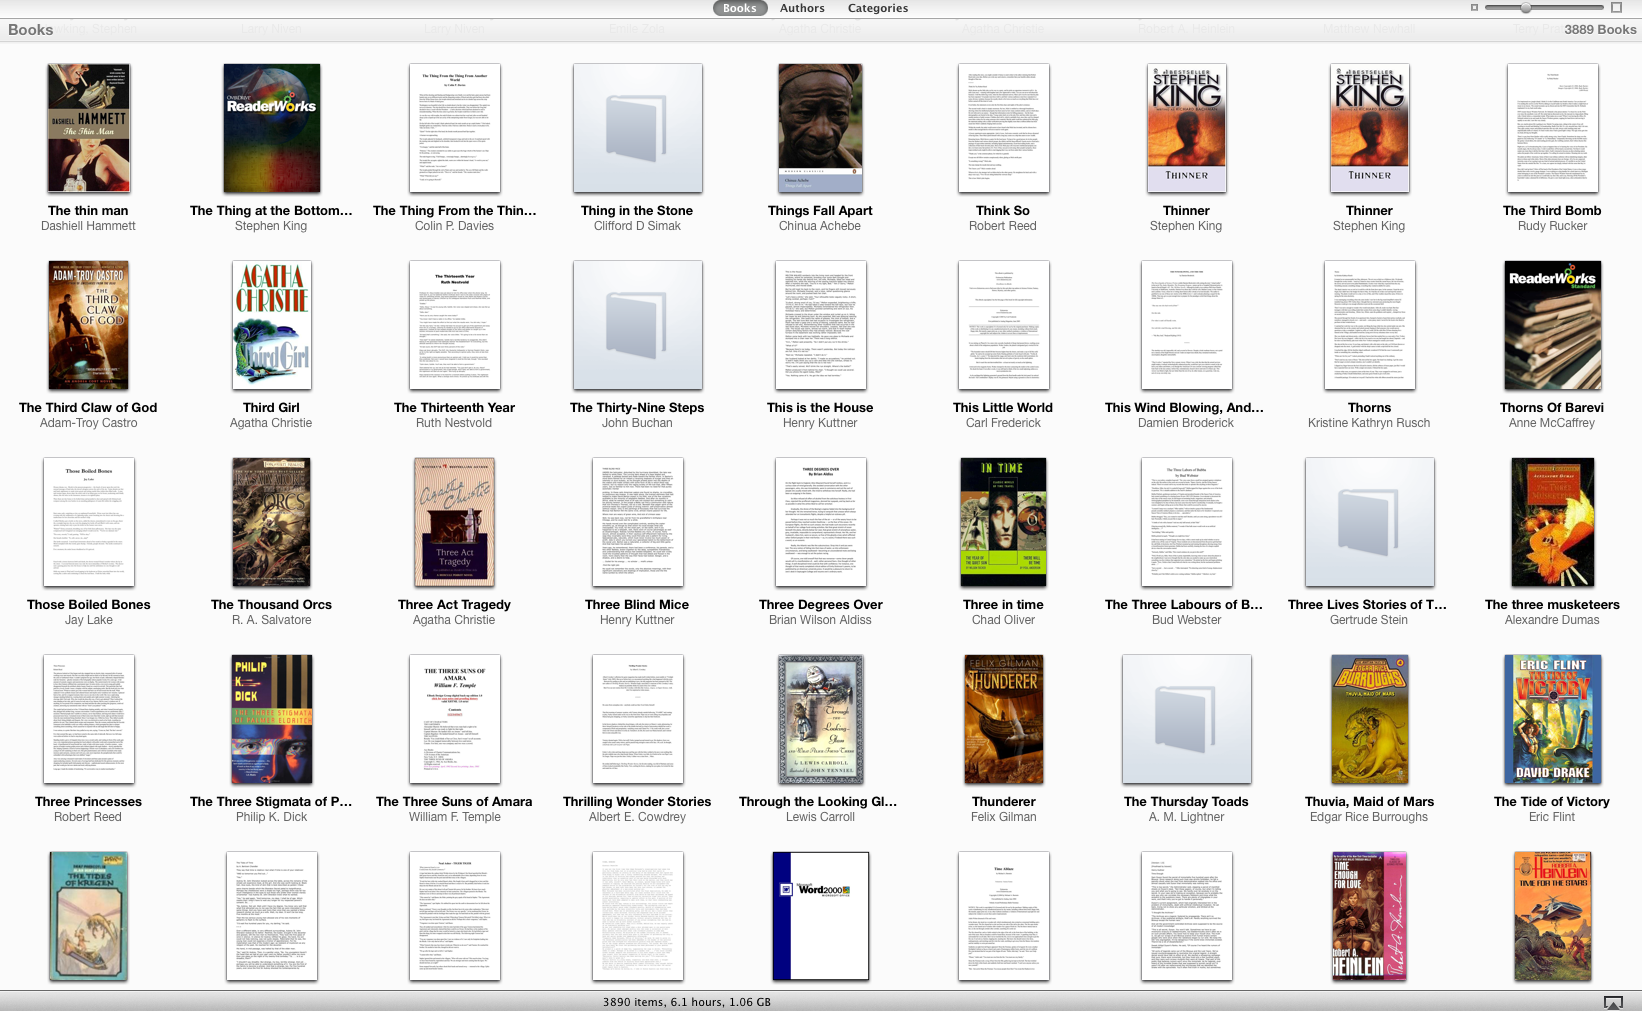Click the title 'This Little World'
This screenshot has height=1011, width=1642.
coord(1003,408)
